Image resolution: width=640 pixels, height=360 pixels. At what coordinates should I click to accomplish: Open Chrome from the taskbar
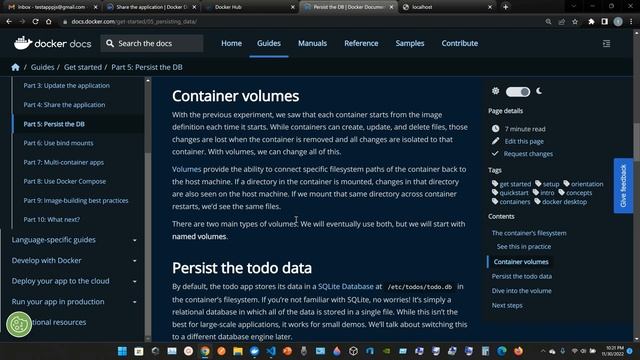pos(205,351)
